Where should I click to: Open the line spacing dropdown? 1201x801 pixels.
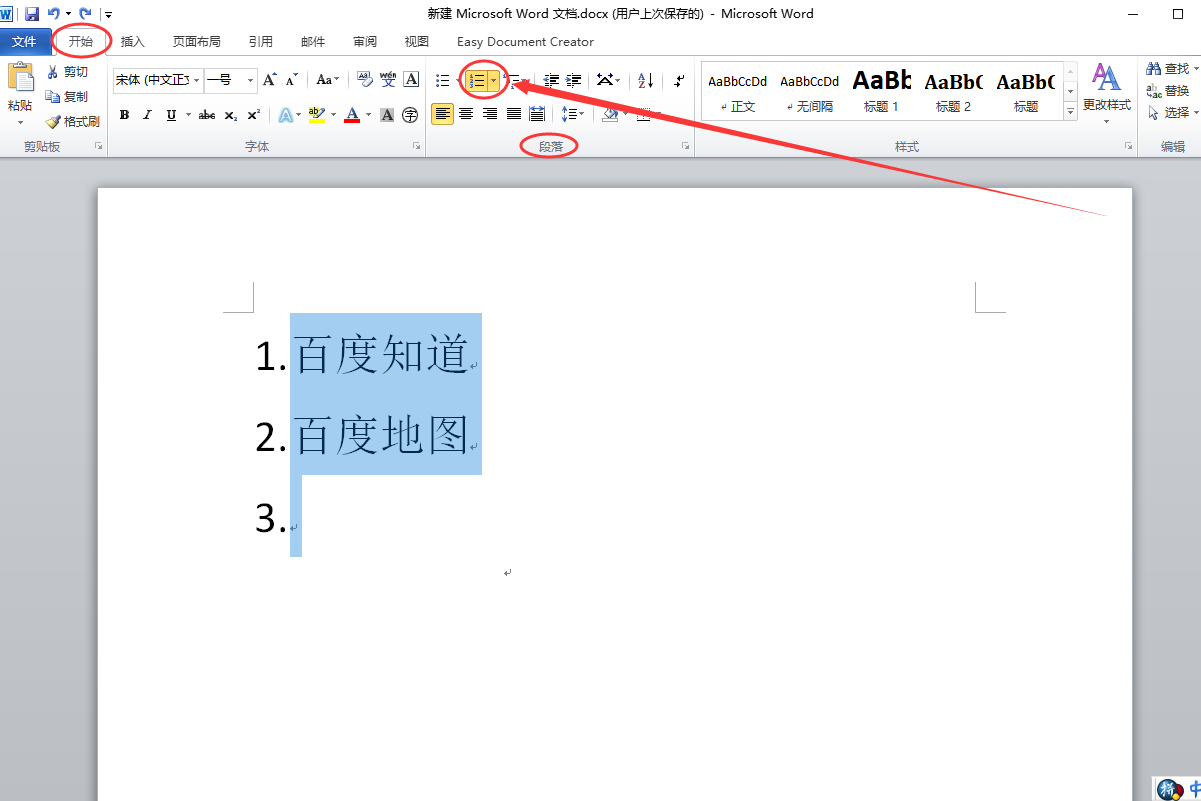(572, 114)
